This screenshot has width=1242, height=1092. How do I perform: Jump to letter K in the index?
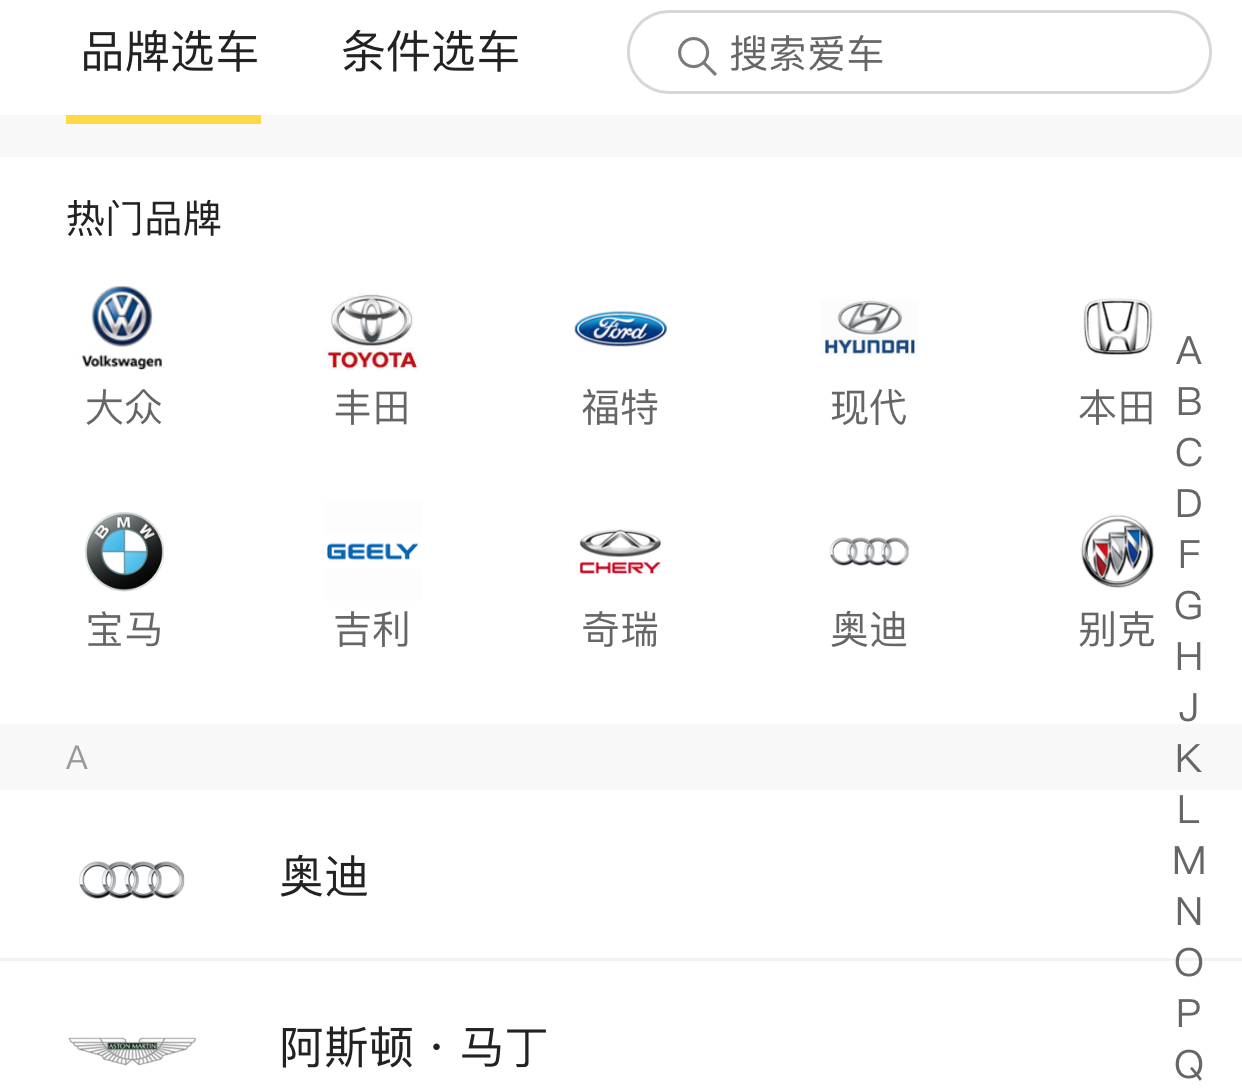[1188, 759]
